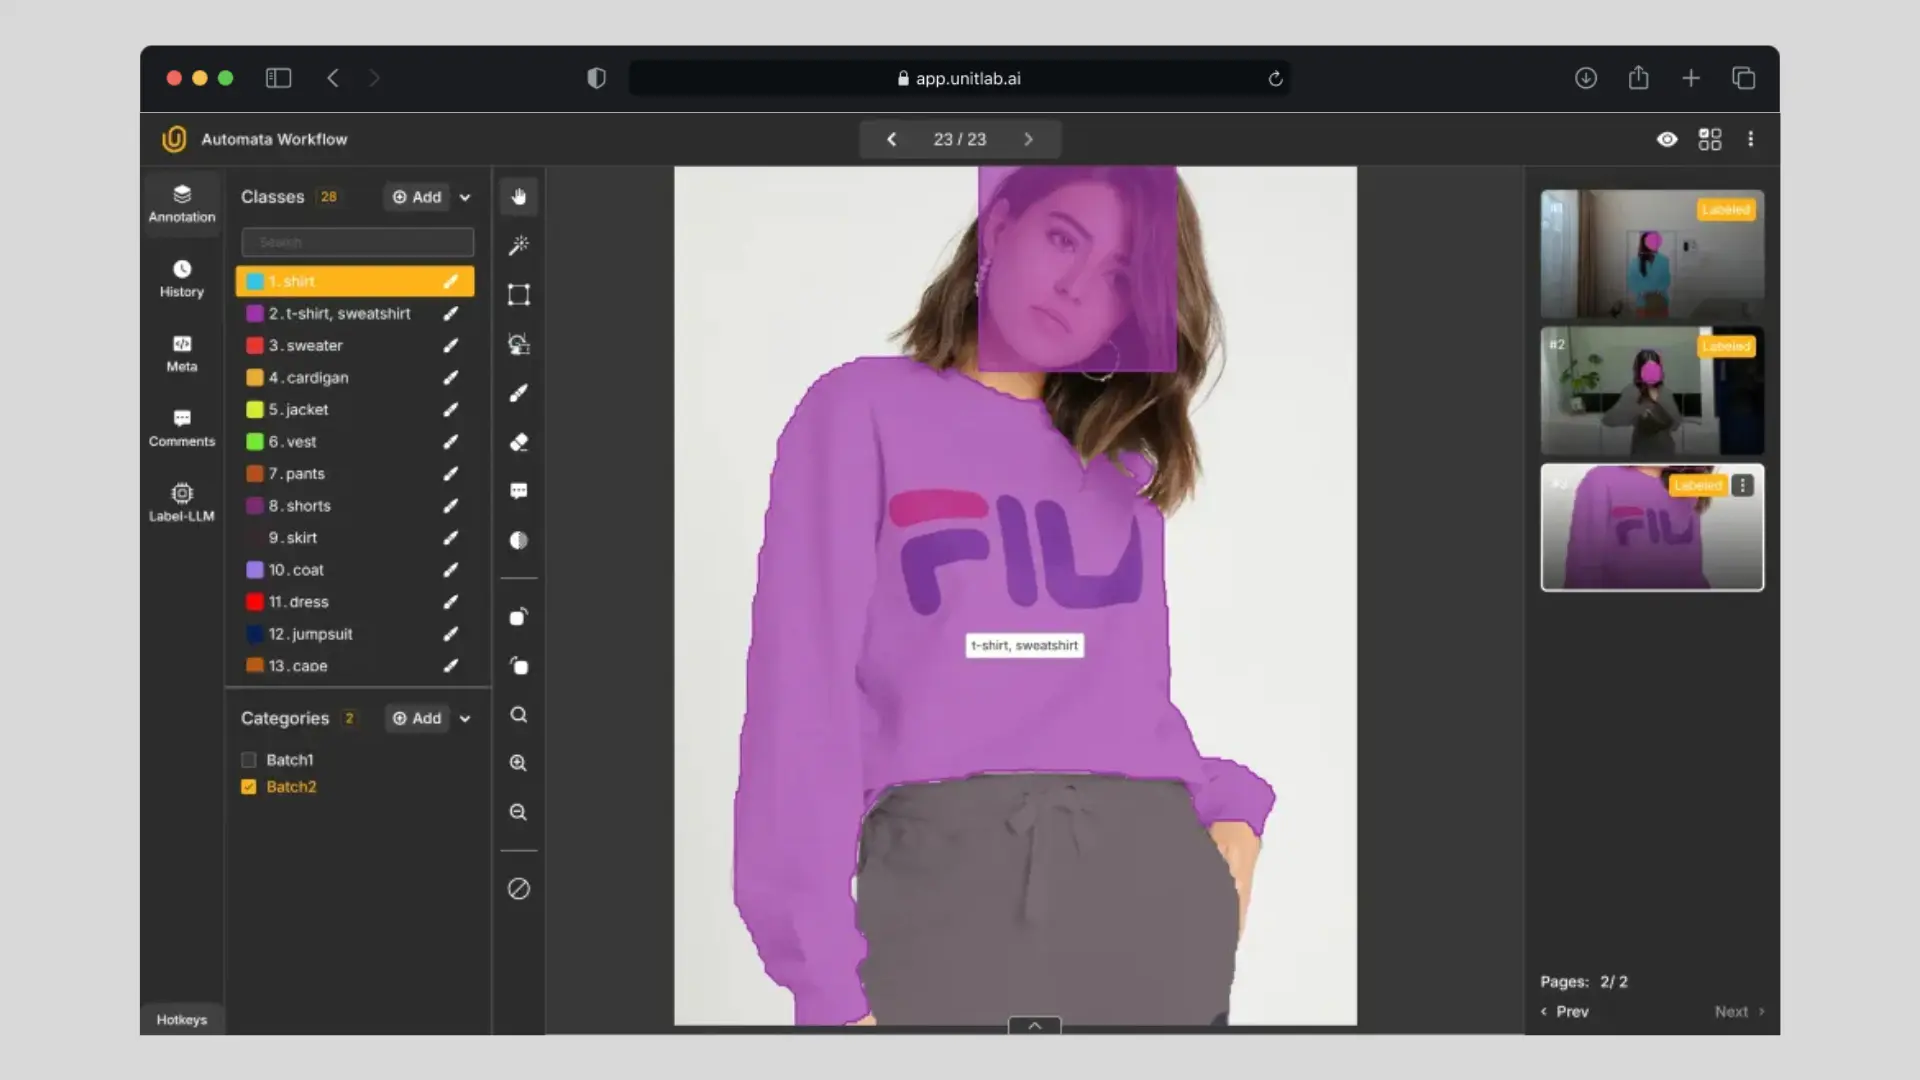Open the History sidebar tab
Image resolution: width=1920 pixels, height=1080 pixels.
click(181, 278)
